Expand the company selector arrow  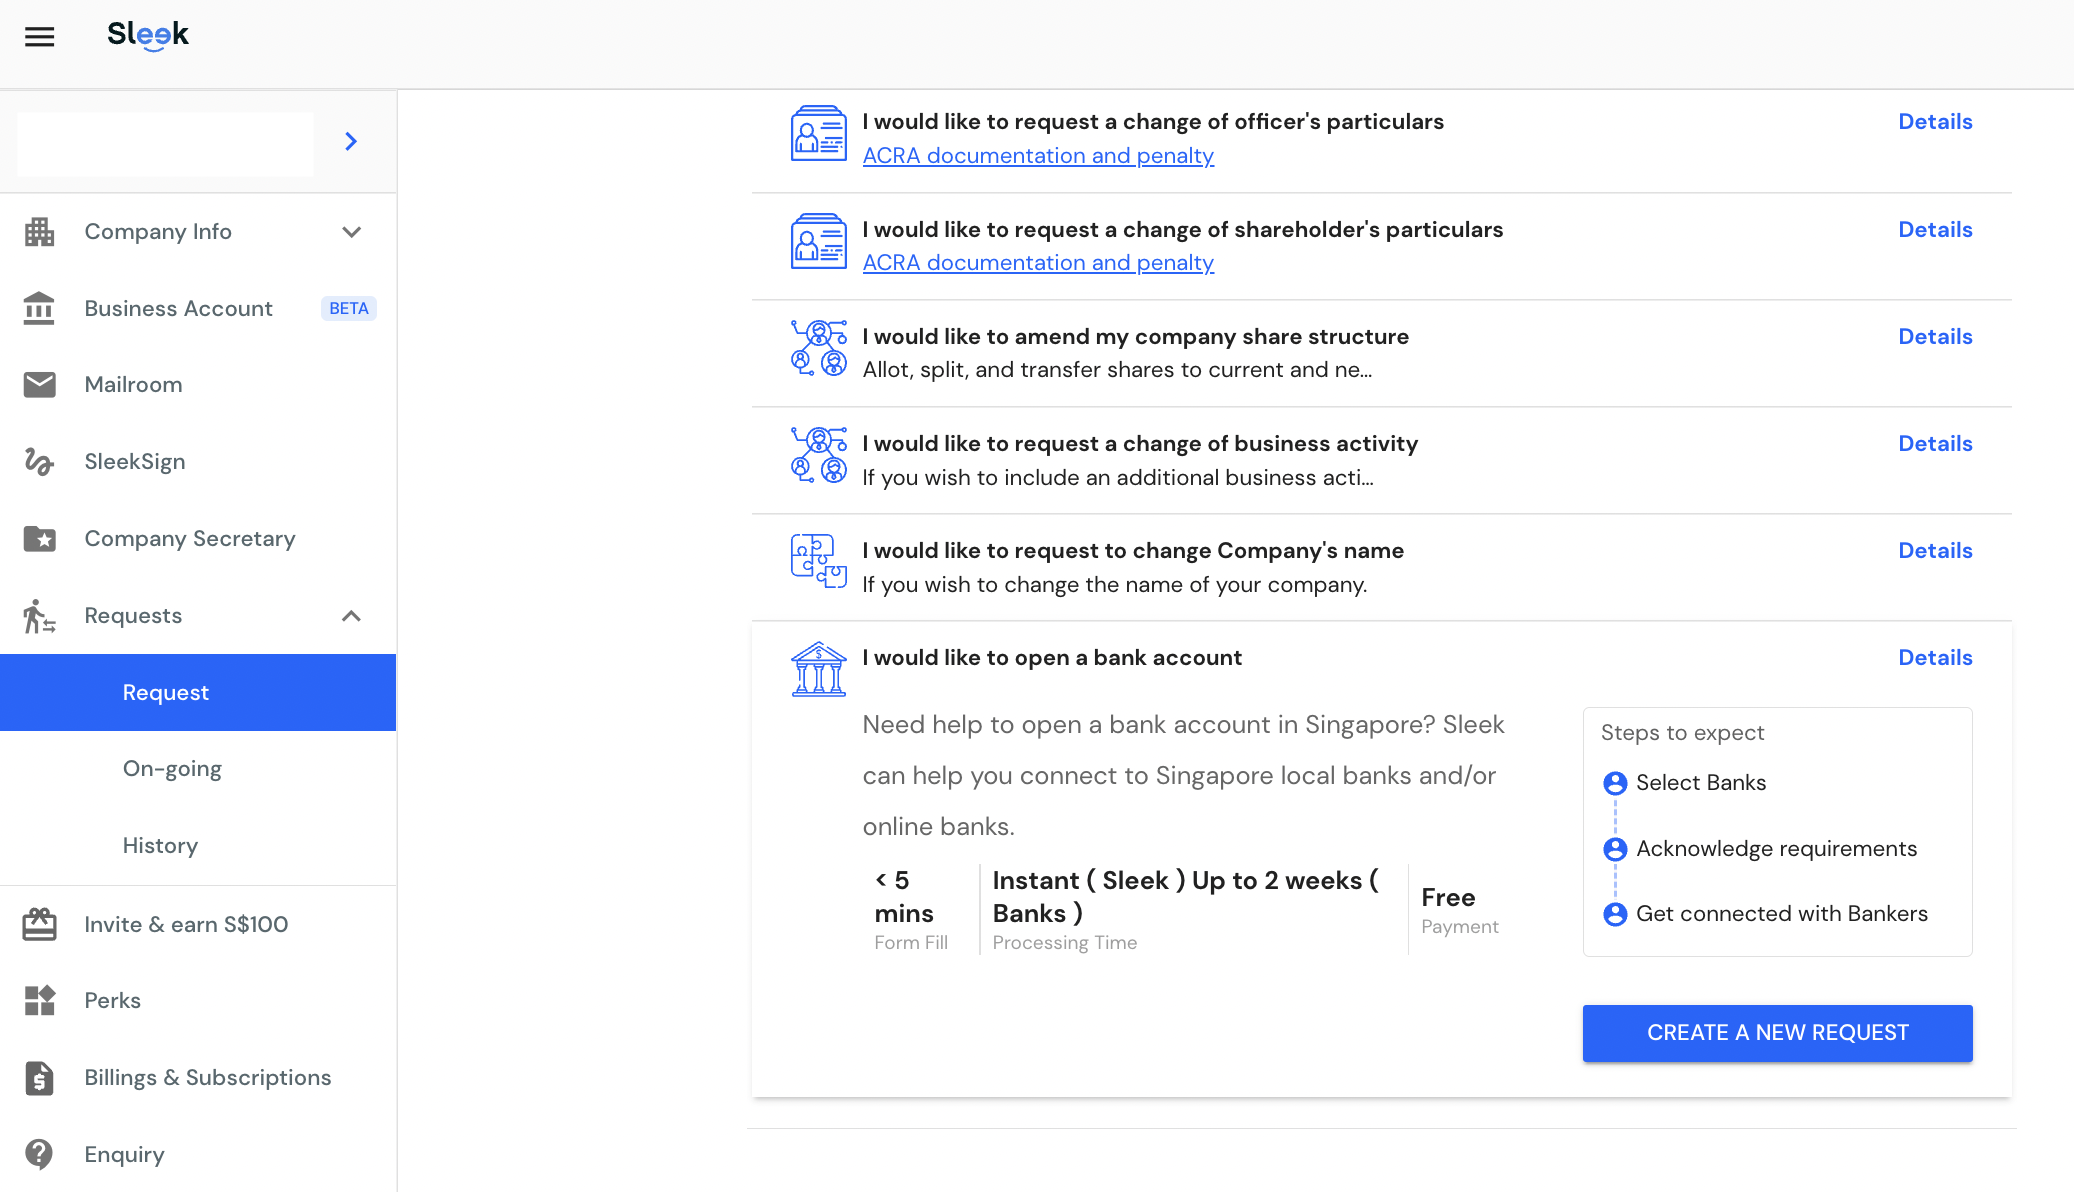pos(351,141)
